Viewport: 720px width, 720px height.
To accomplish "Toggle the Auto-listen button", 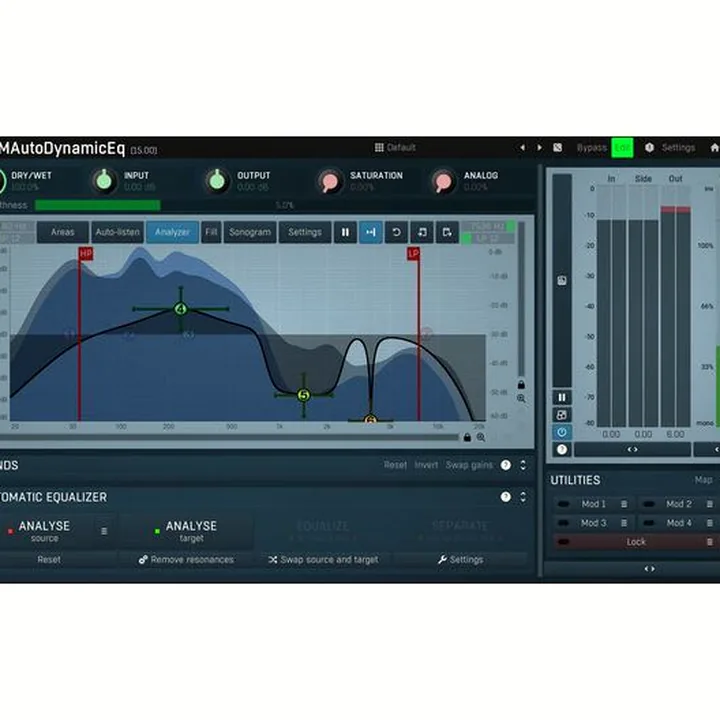I will point(118,232).
